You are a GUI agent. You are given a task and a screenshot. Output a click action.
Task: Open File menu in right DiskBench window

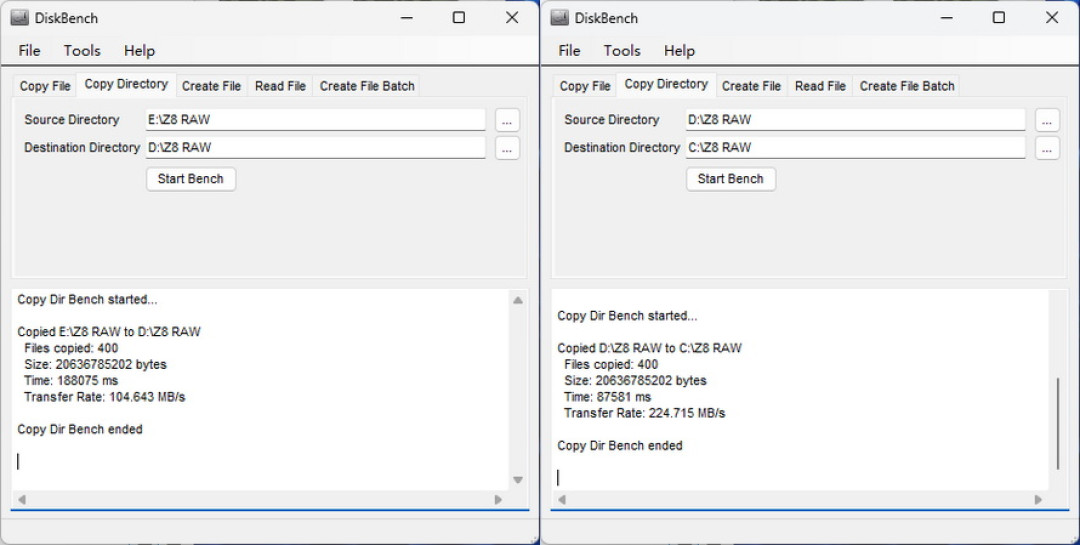coord(569,50)
